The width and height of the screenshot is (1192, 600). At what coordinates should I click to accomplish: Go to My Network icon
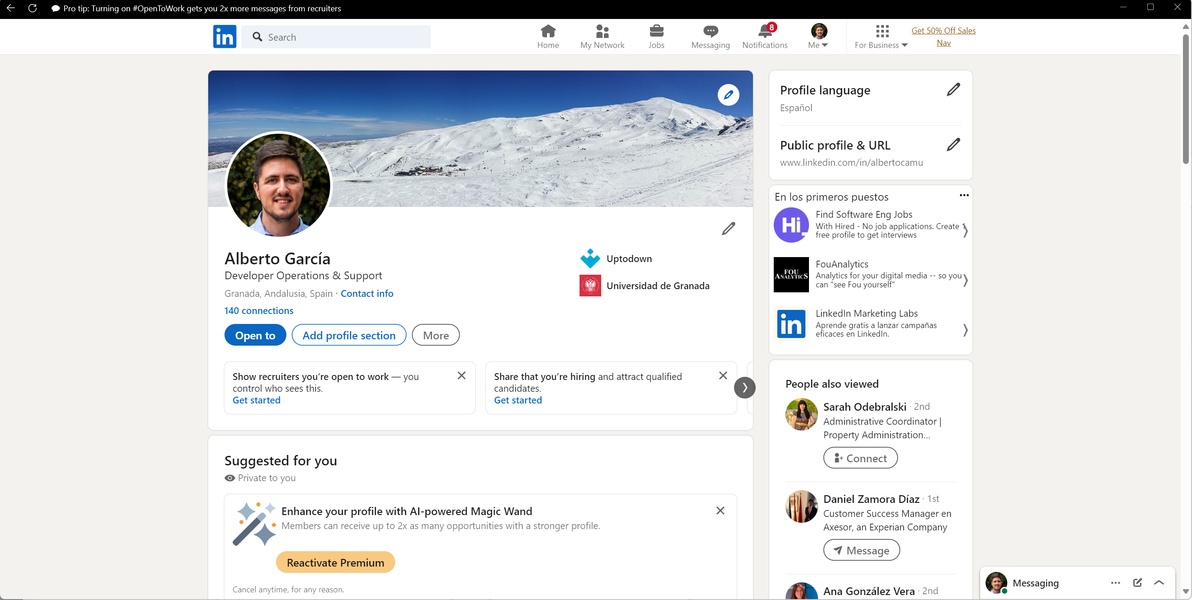pyautogui.click(x=602, y=31)
